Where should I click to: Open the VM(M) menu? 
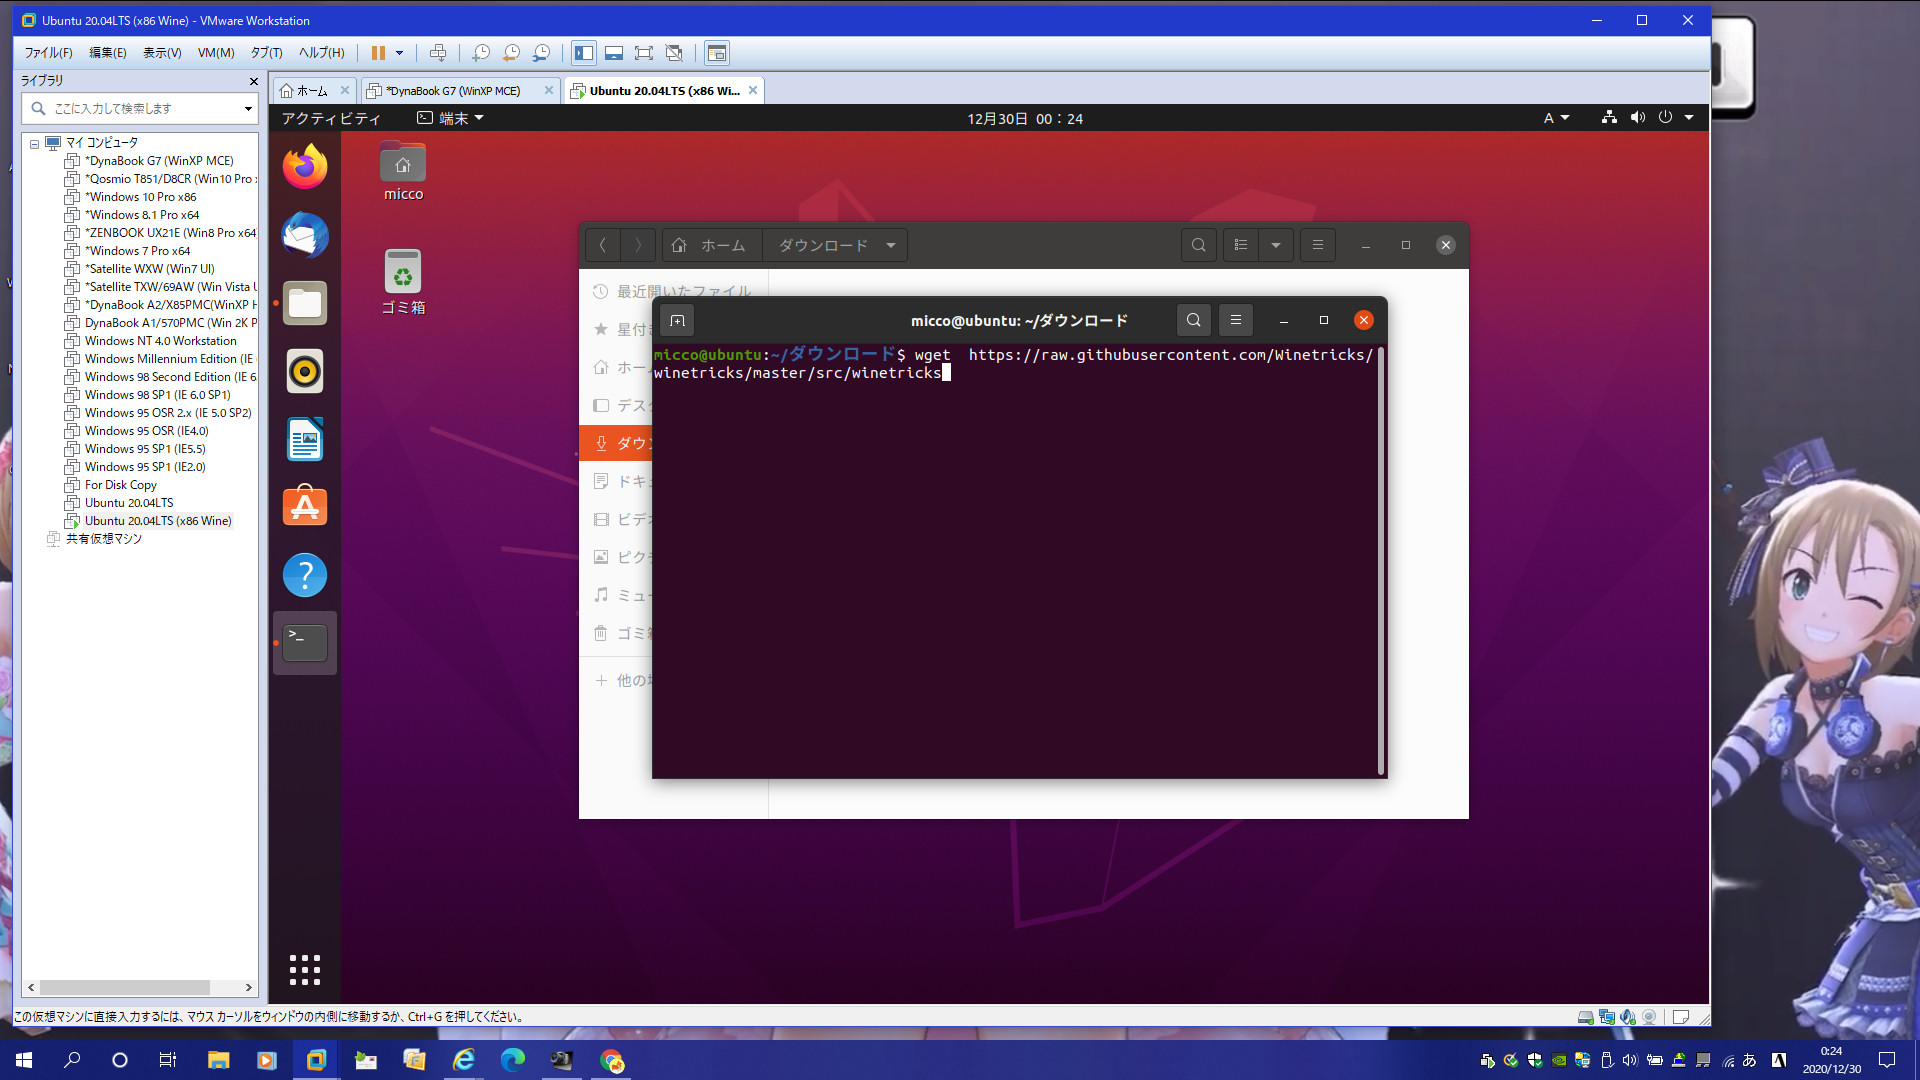pyautogui.click(x=216, y=53)
